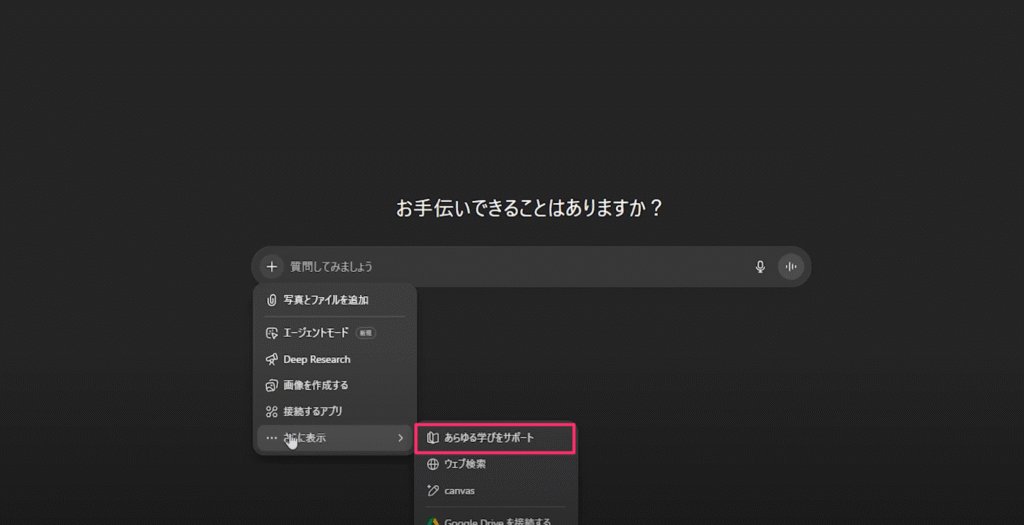Click the Google Drive logo icon

(x=432, y=522)
